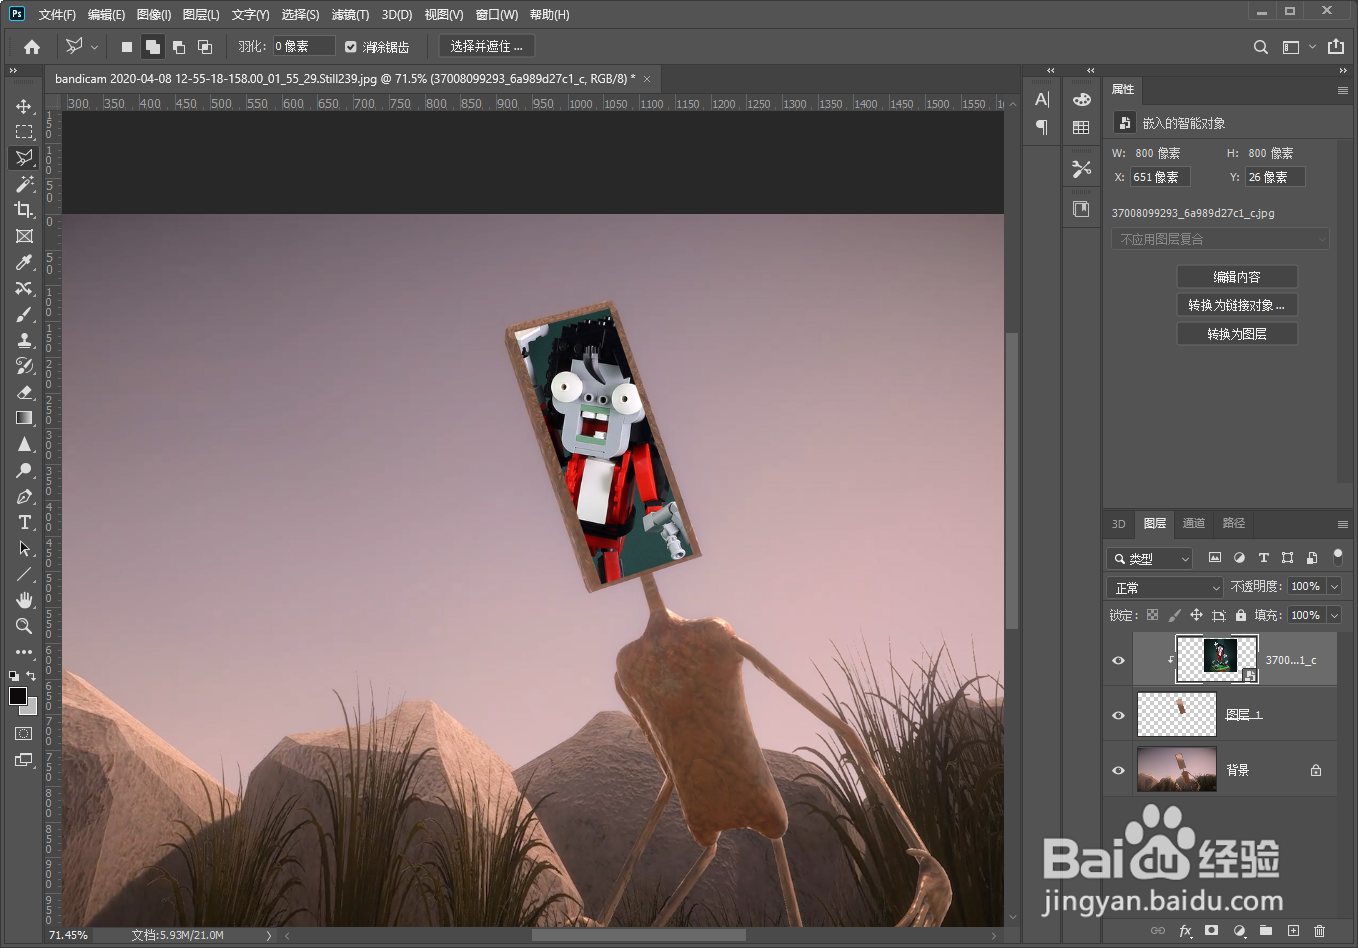Switch to the 路径 tab
The height and width of the screenshot is (948, 1358).
pos(1234,523)
